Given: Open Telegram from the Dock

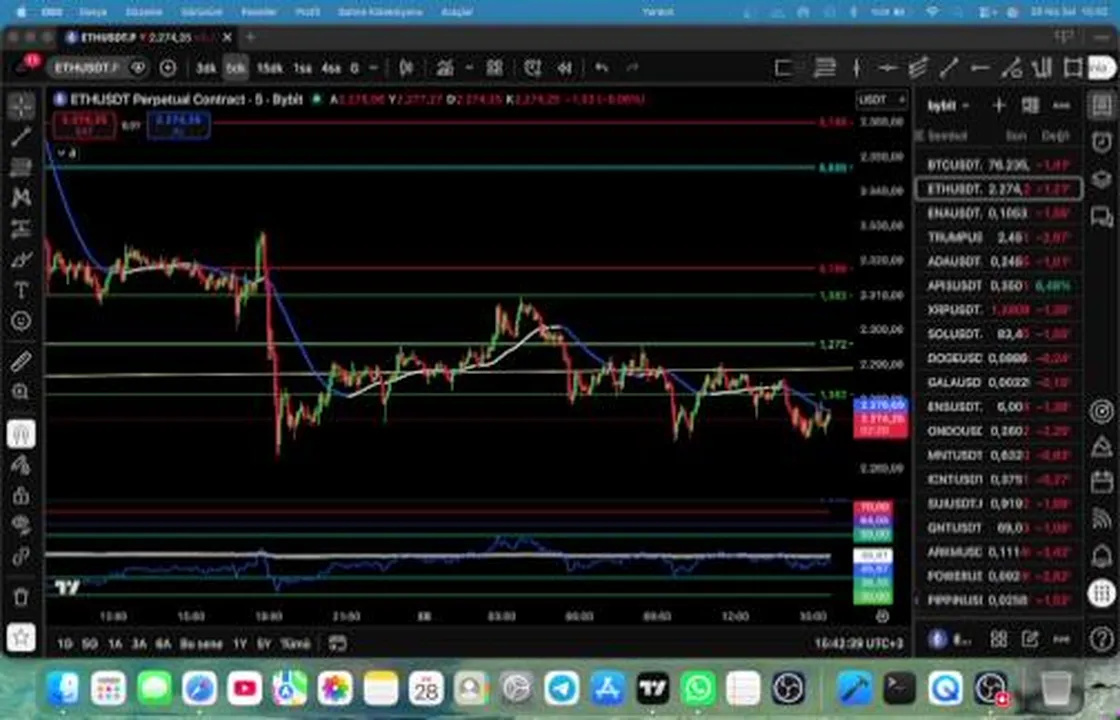Looking at the screenshot, I should pyautogui.click(x=562, y=689).
